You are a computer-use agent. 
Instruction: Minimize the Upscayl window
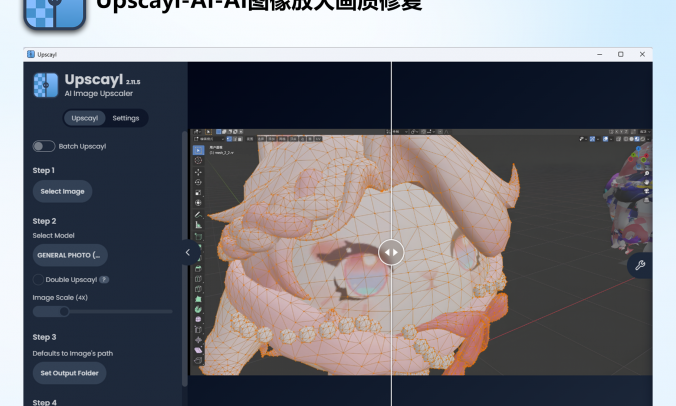coord(600,54)
